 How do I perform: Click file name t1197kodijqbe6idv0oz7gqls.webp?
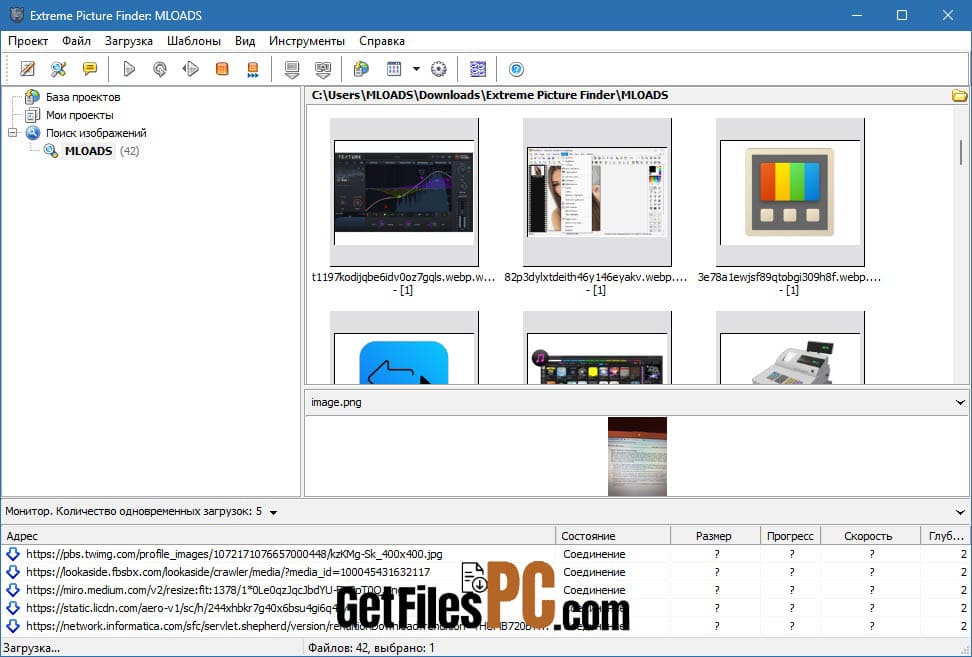(x=404, y=277)
